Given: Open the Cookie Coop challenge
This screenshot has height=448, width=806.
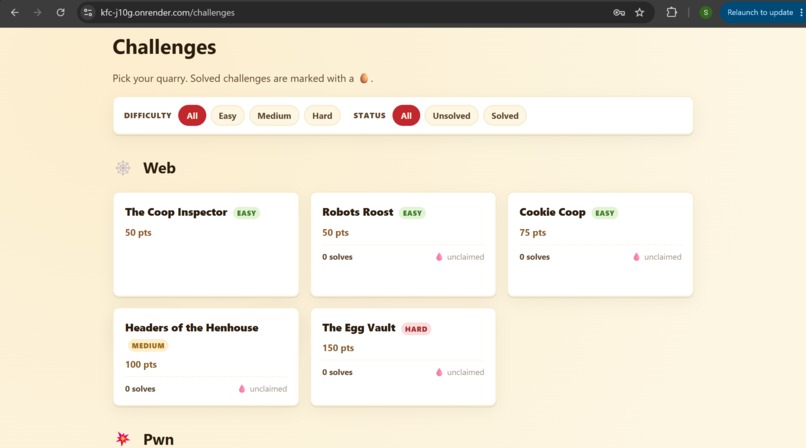Looking at the screenshot, I should coord(600,245).
